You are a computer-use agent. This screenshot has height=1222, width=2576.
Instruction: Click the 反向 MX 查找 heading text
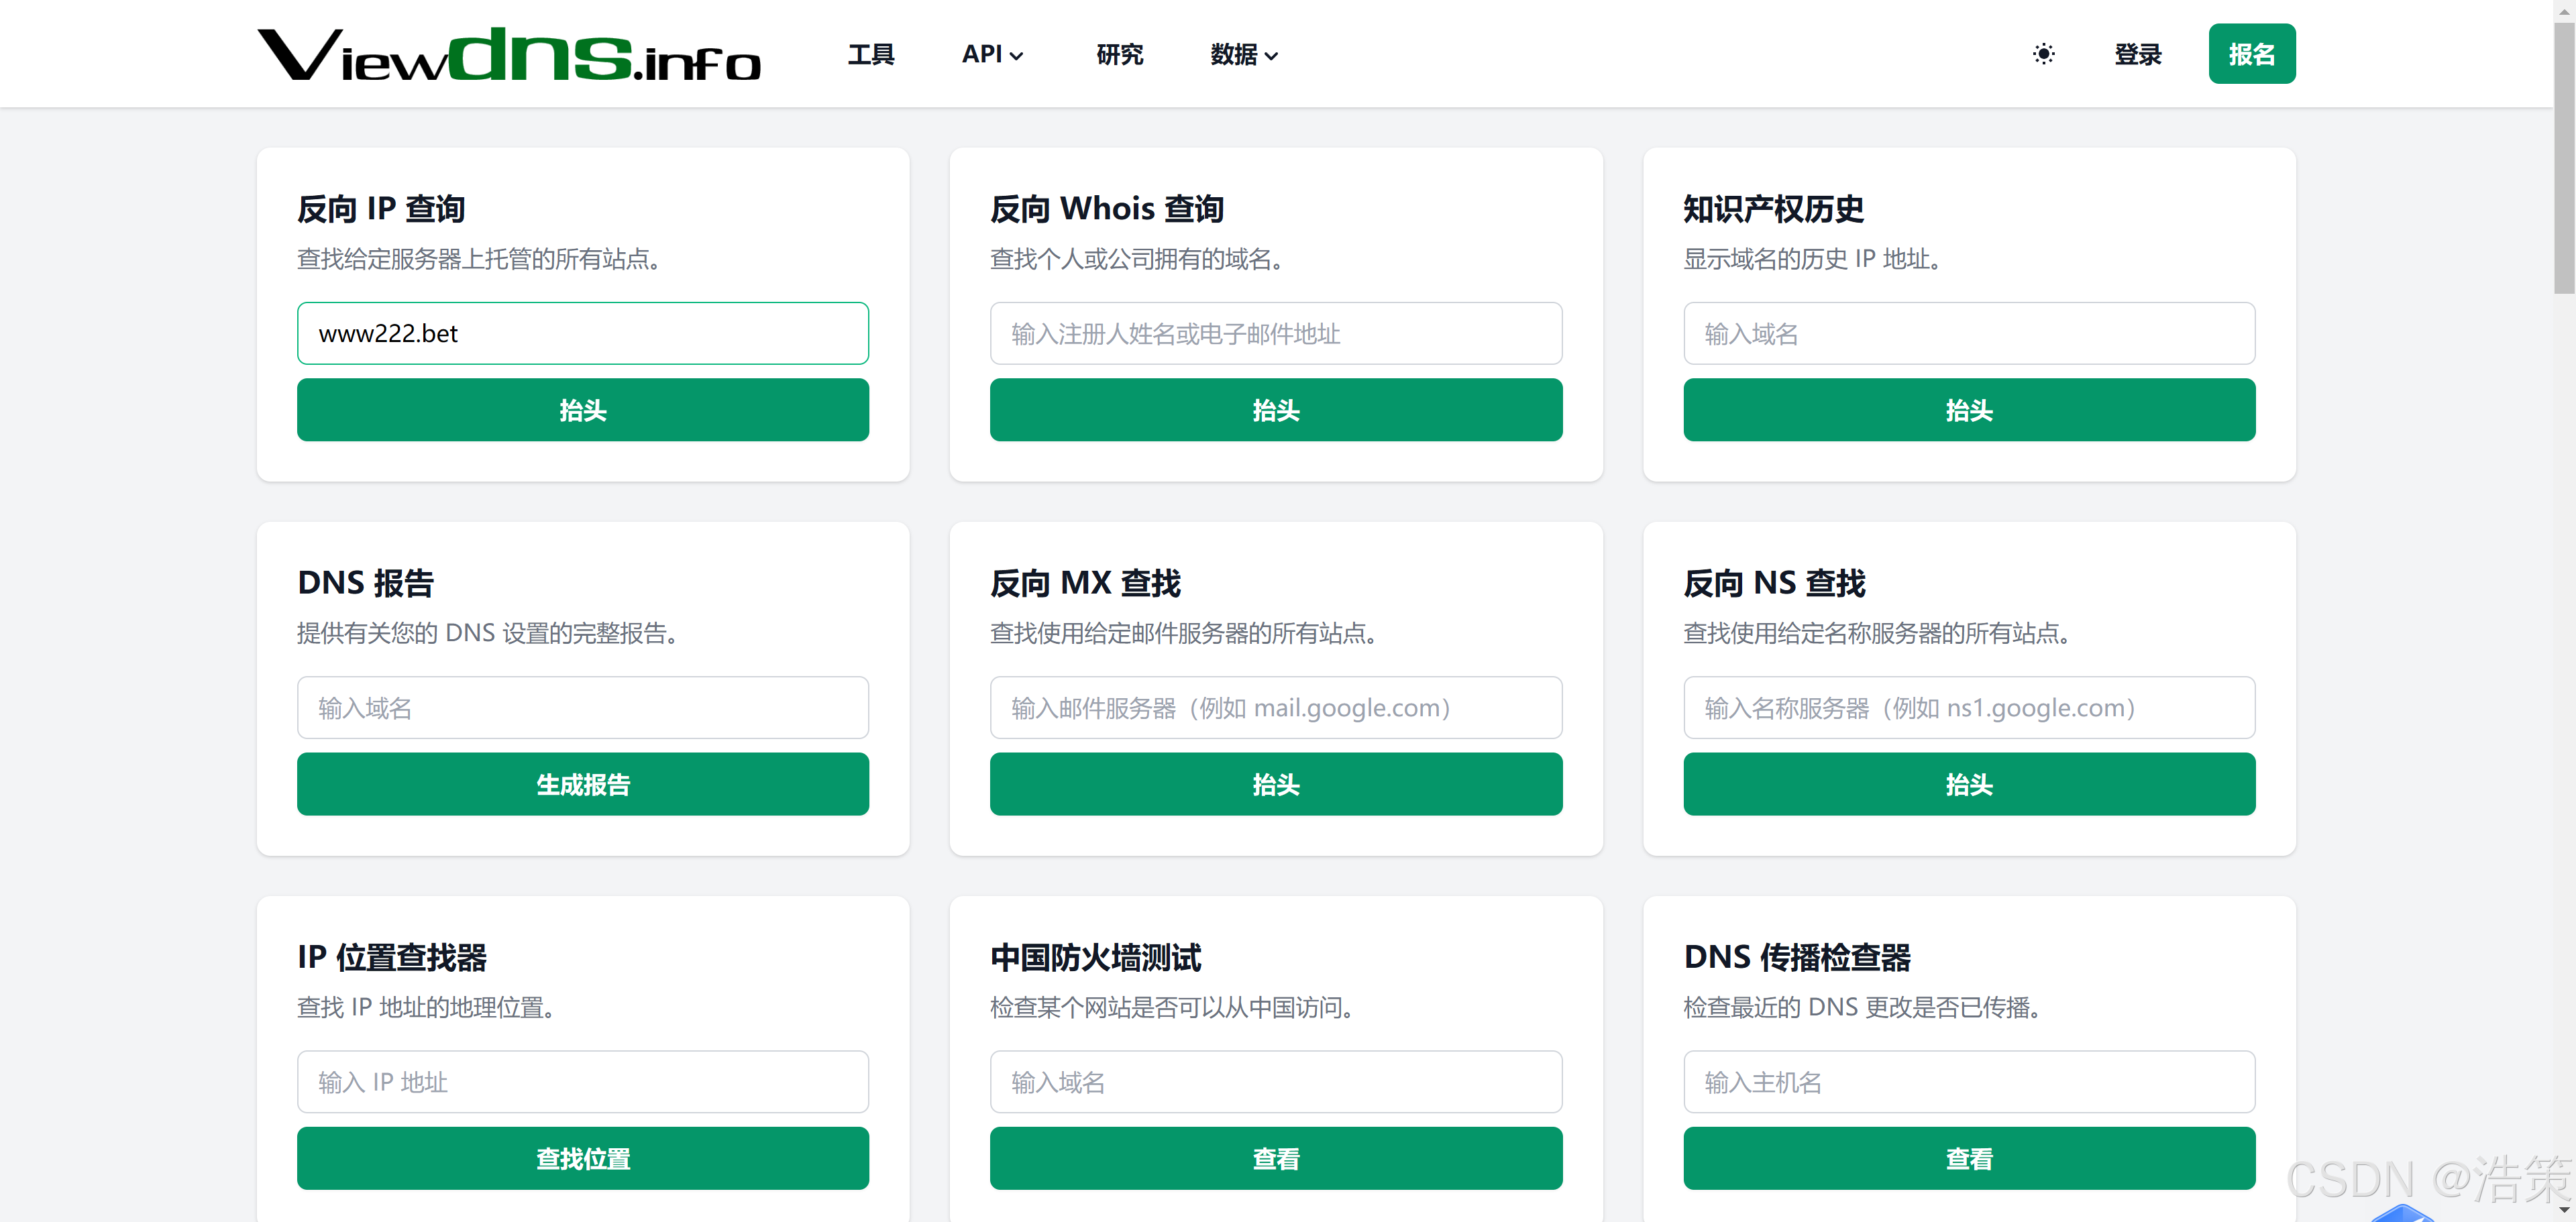[1086, 582]
